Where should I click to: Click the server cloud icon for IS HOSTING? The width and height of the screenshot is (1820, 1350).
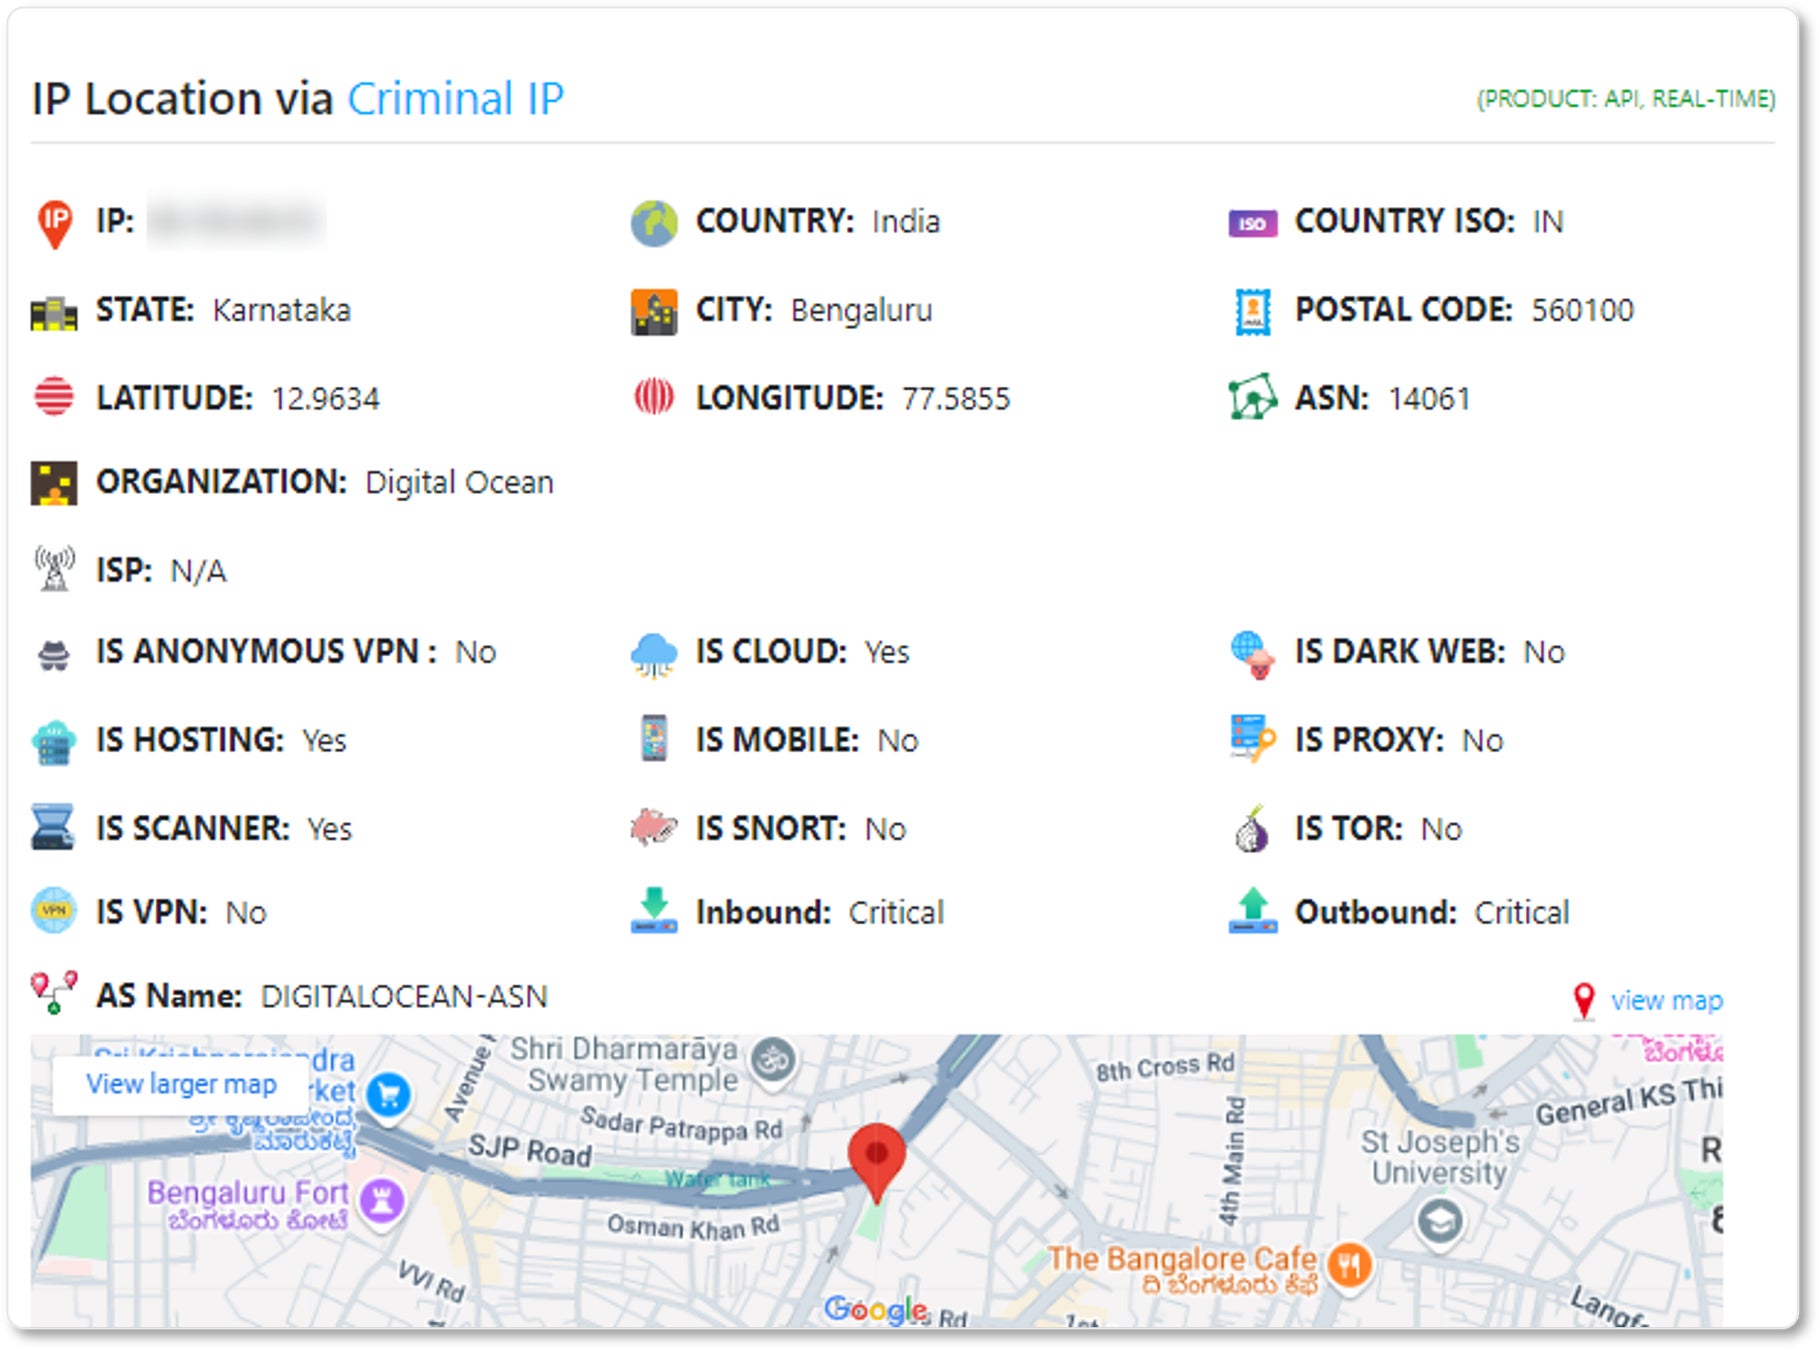[x=54, y=743]
